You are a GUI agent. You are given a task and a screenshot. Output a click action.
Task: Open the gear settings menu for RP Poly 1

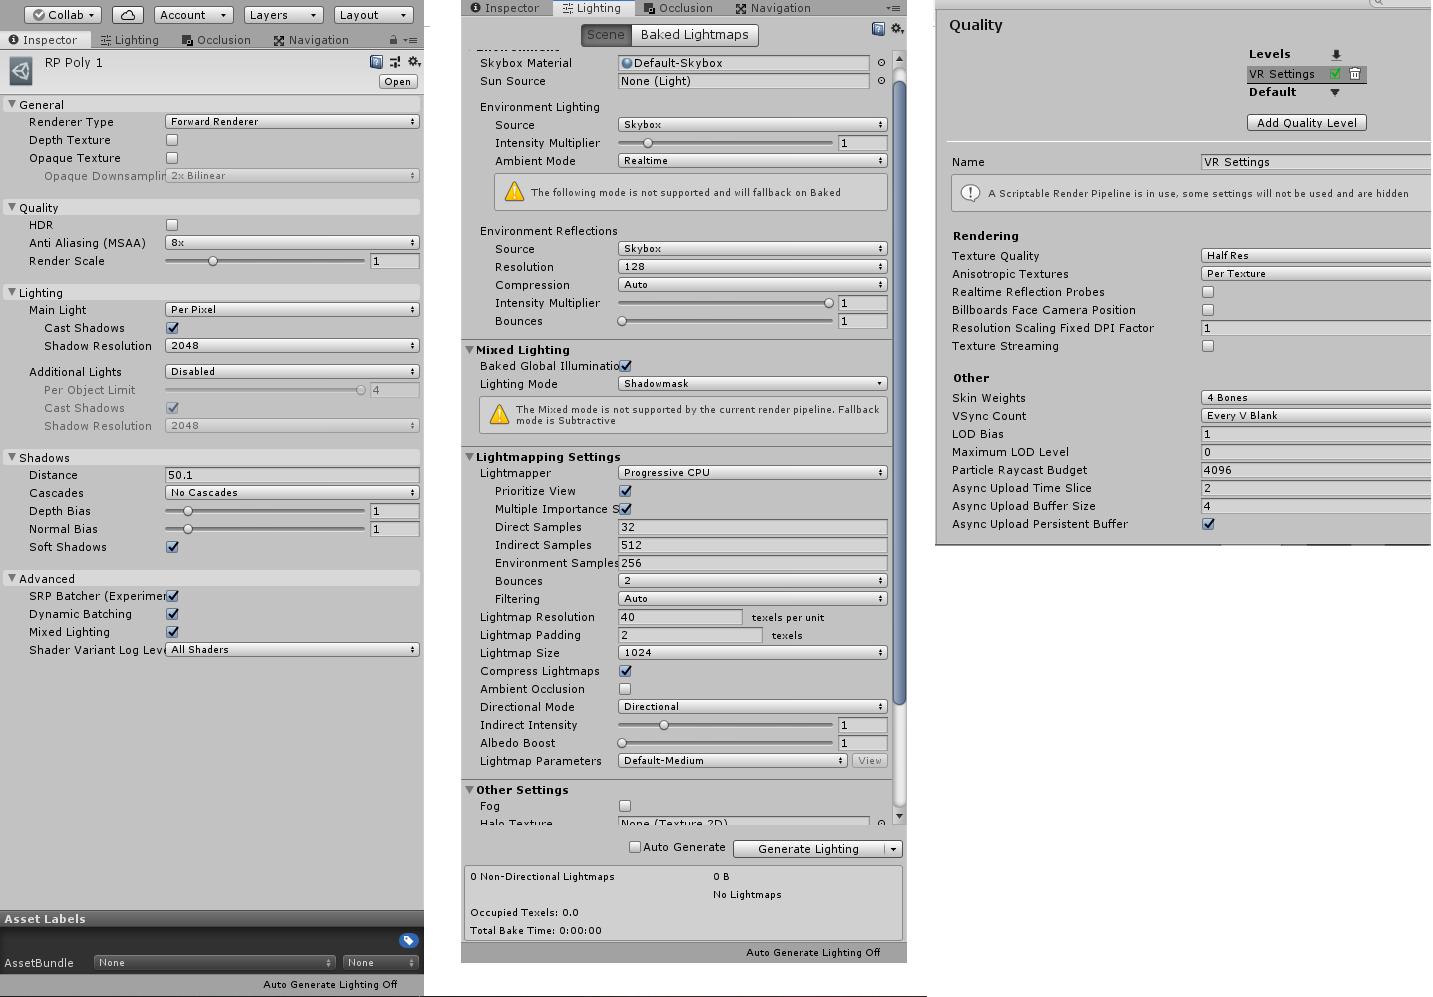point(413,62)
